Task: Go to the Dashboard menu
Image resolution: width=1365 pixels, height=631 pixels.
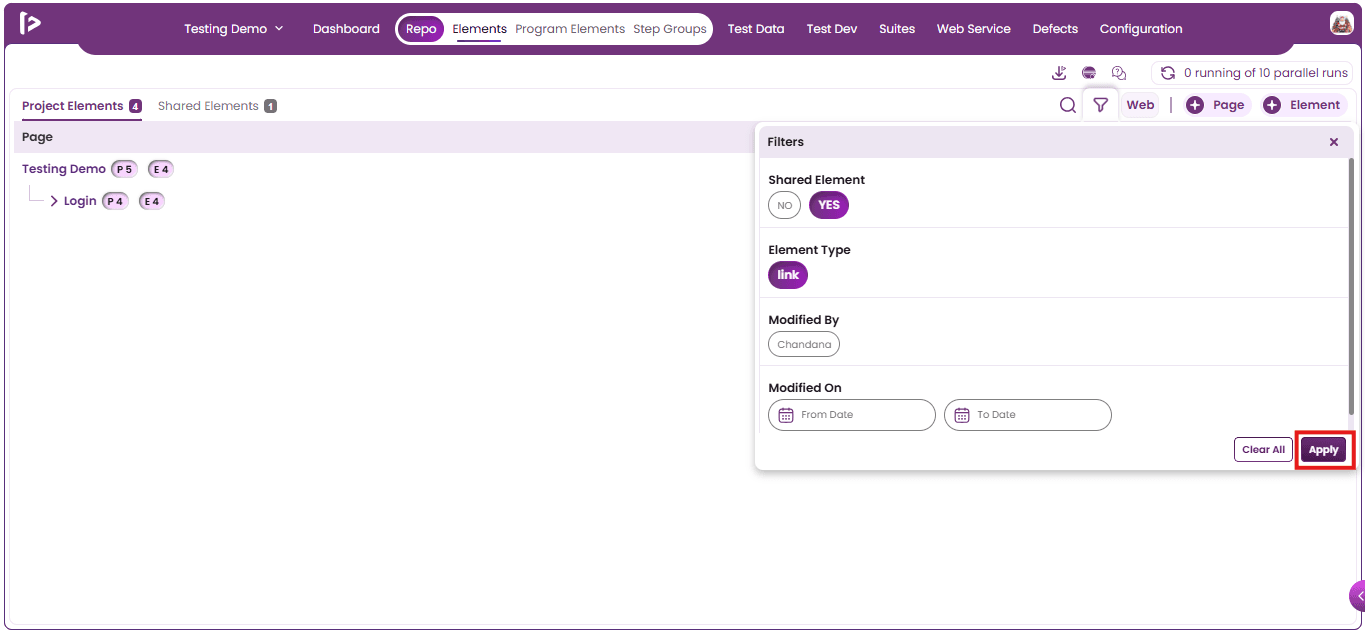Action: pyautogui.click(x=346, y=29)
